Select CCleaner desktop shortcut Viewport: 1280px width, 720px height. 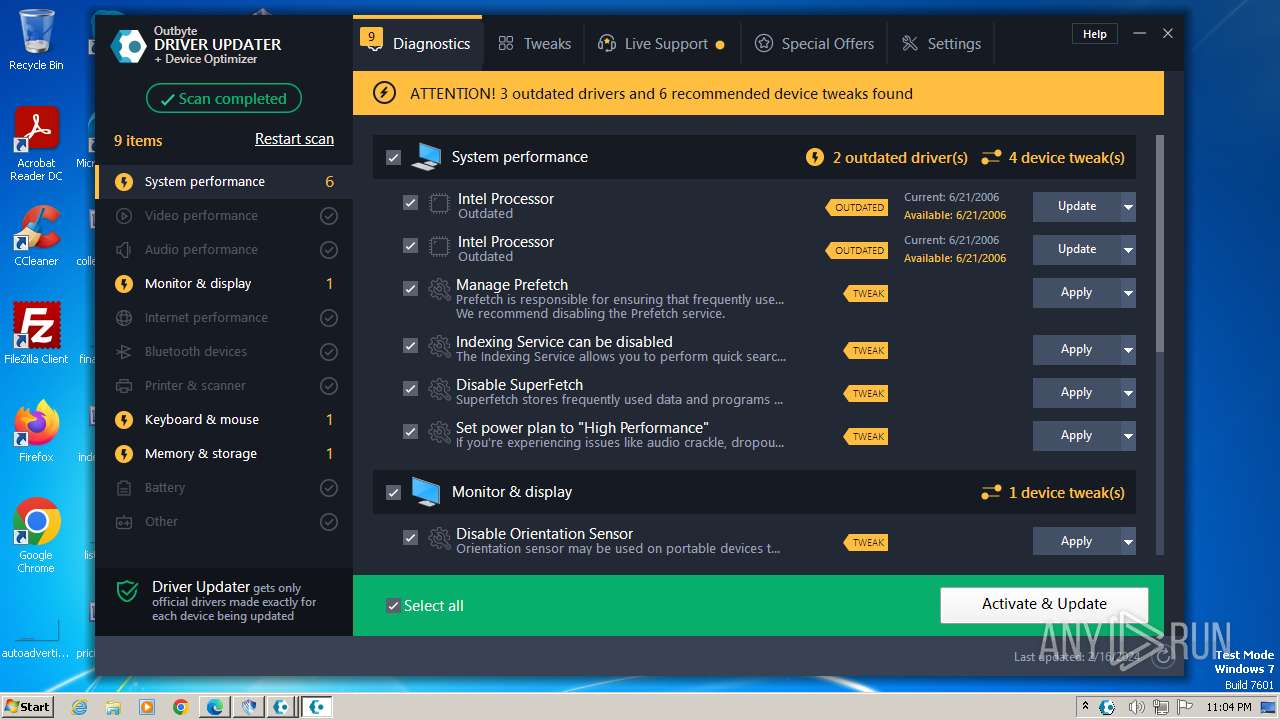(x=36, y=236)
